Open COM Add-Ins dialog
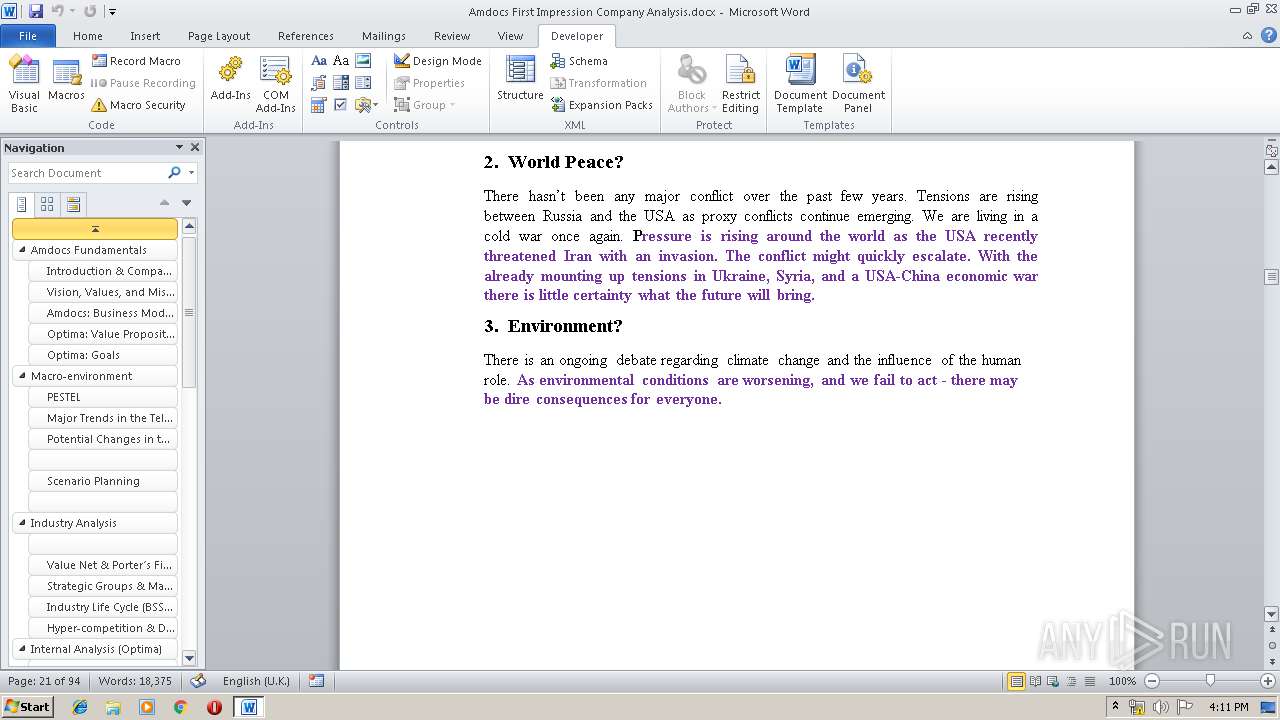Image resolution: width=1280 pixels, height=720 pixels. point(275,84)
